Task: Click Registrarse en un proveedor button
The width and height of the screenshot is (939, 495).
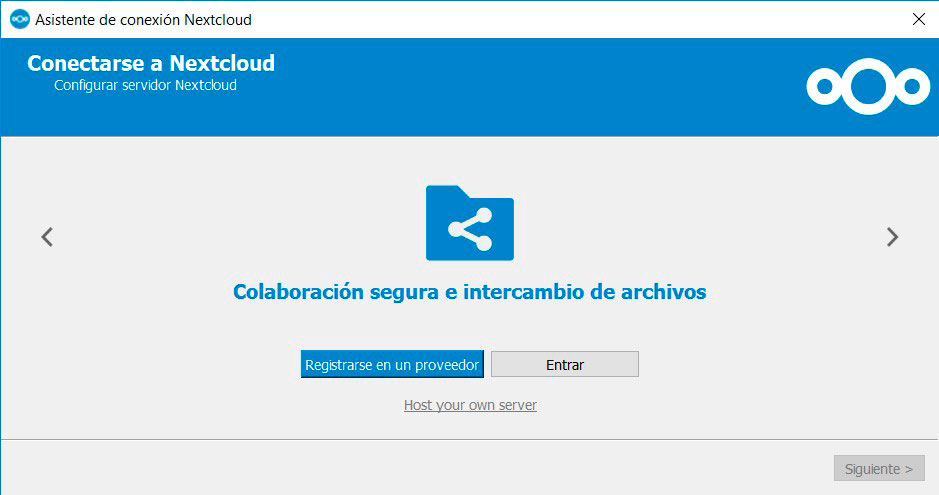Action: click(392, 364)
